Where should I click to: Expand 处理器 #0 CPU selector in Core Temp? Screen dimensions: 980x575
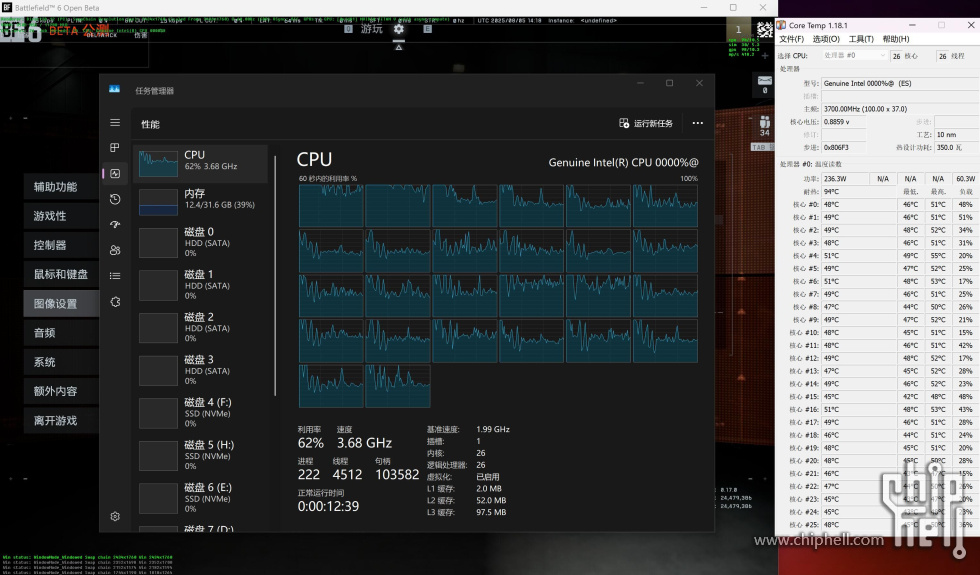point(854,56)
